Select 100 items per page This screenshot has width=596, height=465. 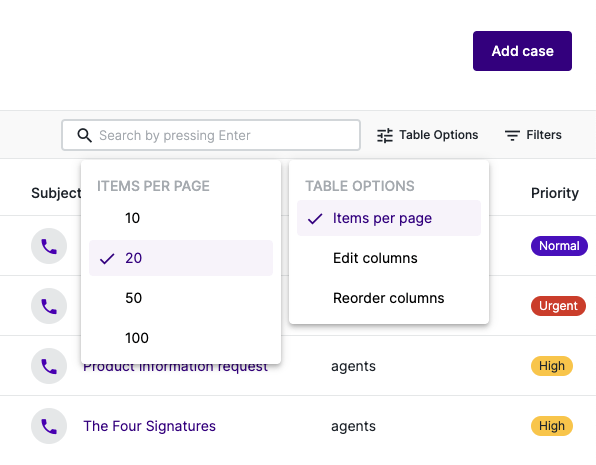[181, 338]
